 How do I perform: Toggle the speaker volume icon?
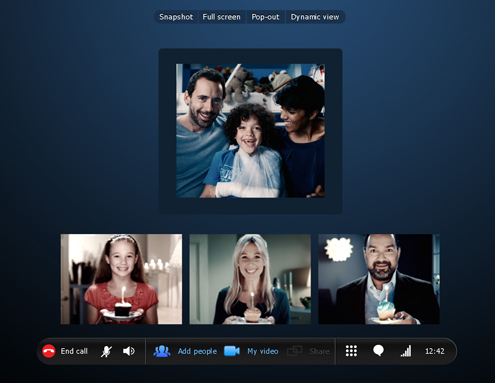129,351
